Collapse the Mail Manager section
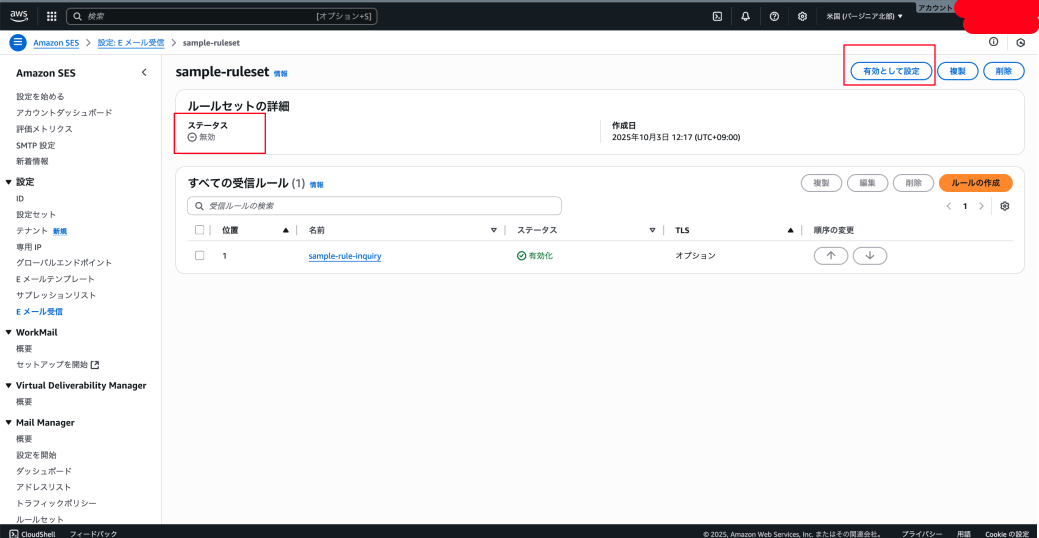1039x538 pixels. coord(8,422)
